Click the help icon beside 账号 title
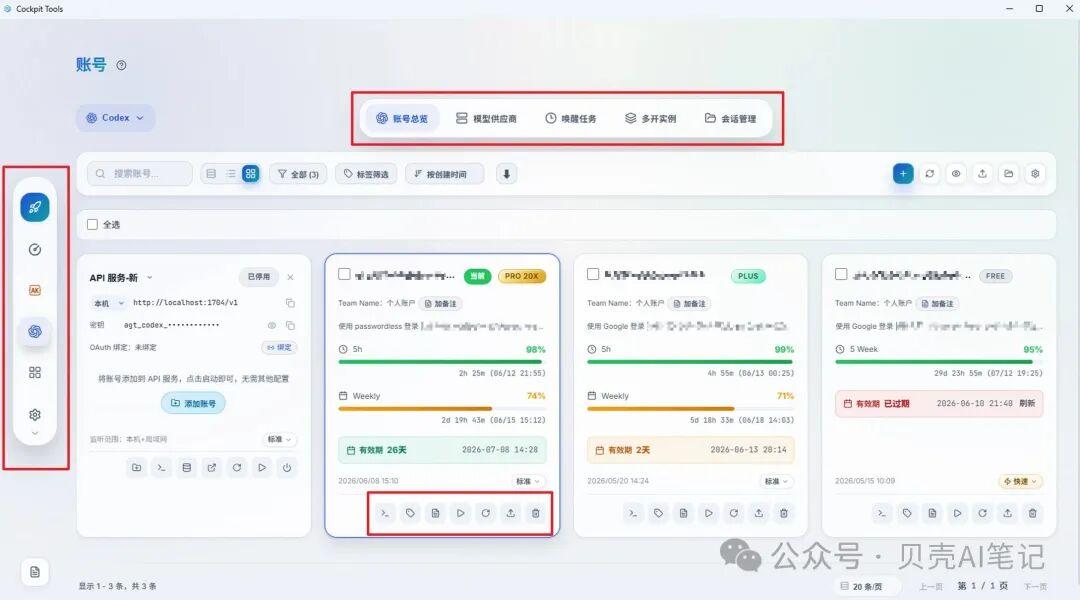Viewport: 1080px width, 600px height. coord(121,65)
